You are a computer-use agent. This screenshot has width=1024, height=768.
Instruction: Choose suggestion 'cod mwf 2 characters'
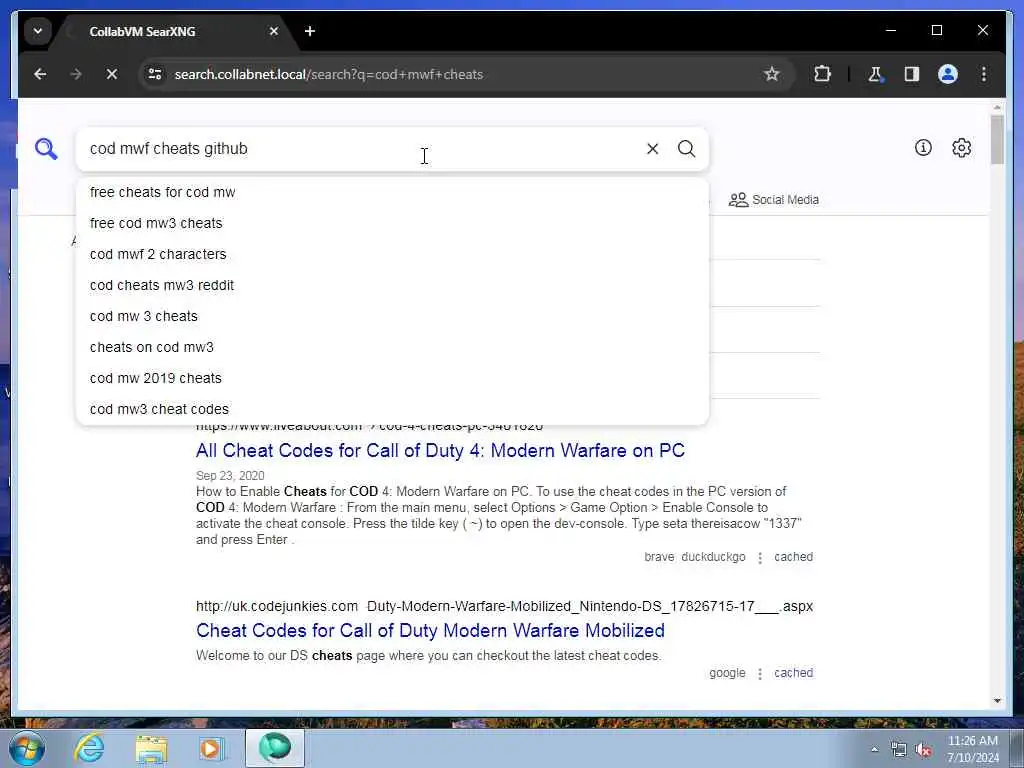pos(392,254)
